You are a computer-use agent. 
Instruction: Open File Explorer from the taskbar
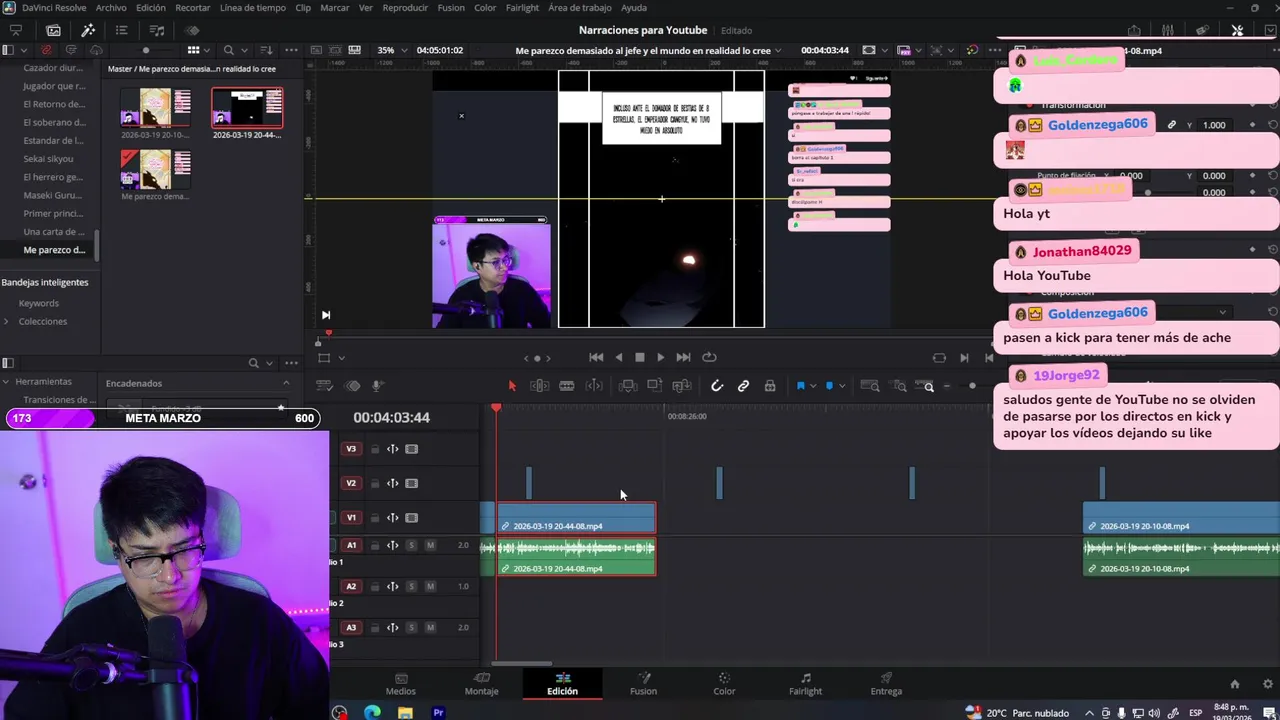coord(405,713)
